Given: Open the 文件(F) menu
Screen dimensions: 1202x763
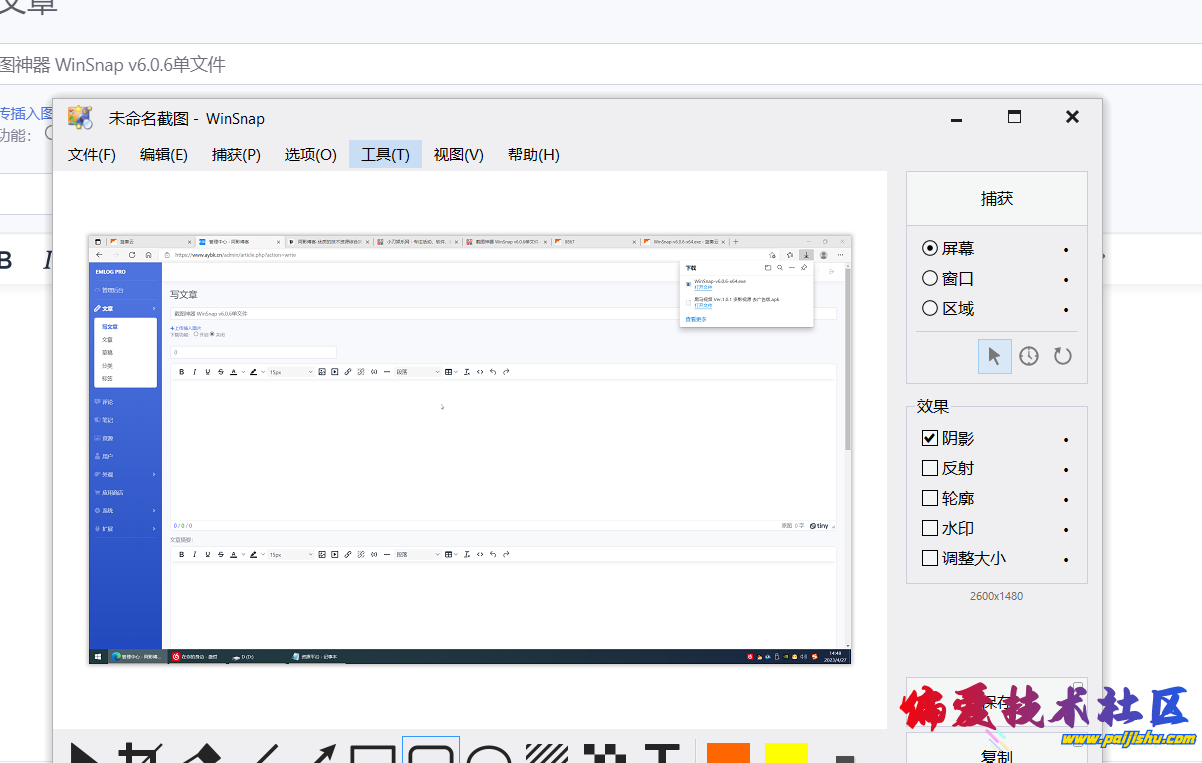Looking at the screenshot, I should pyautogui.click(x=92, y=155).
